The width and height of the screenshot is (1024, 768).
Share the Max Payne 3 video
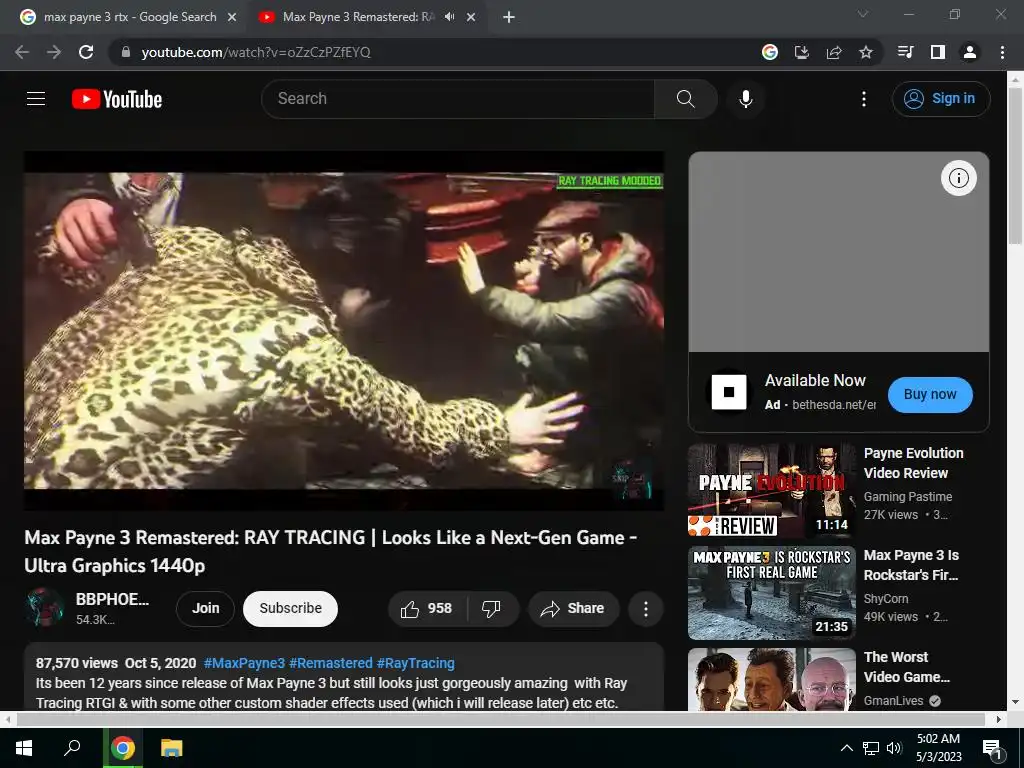coord(573,609)
